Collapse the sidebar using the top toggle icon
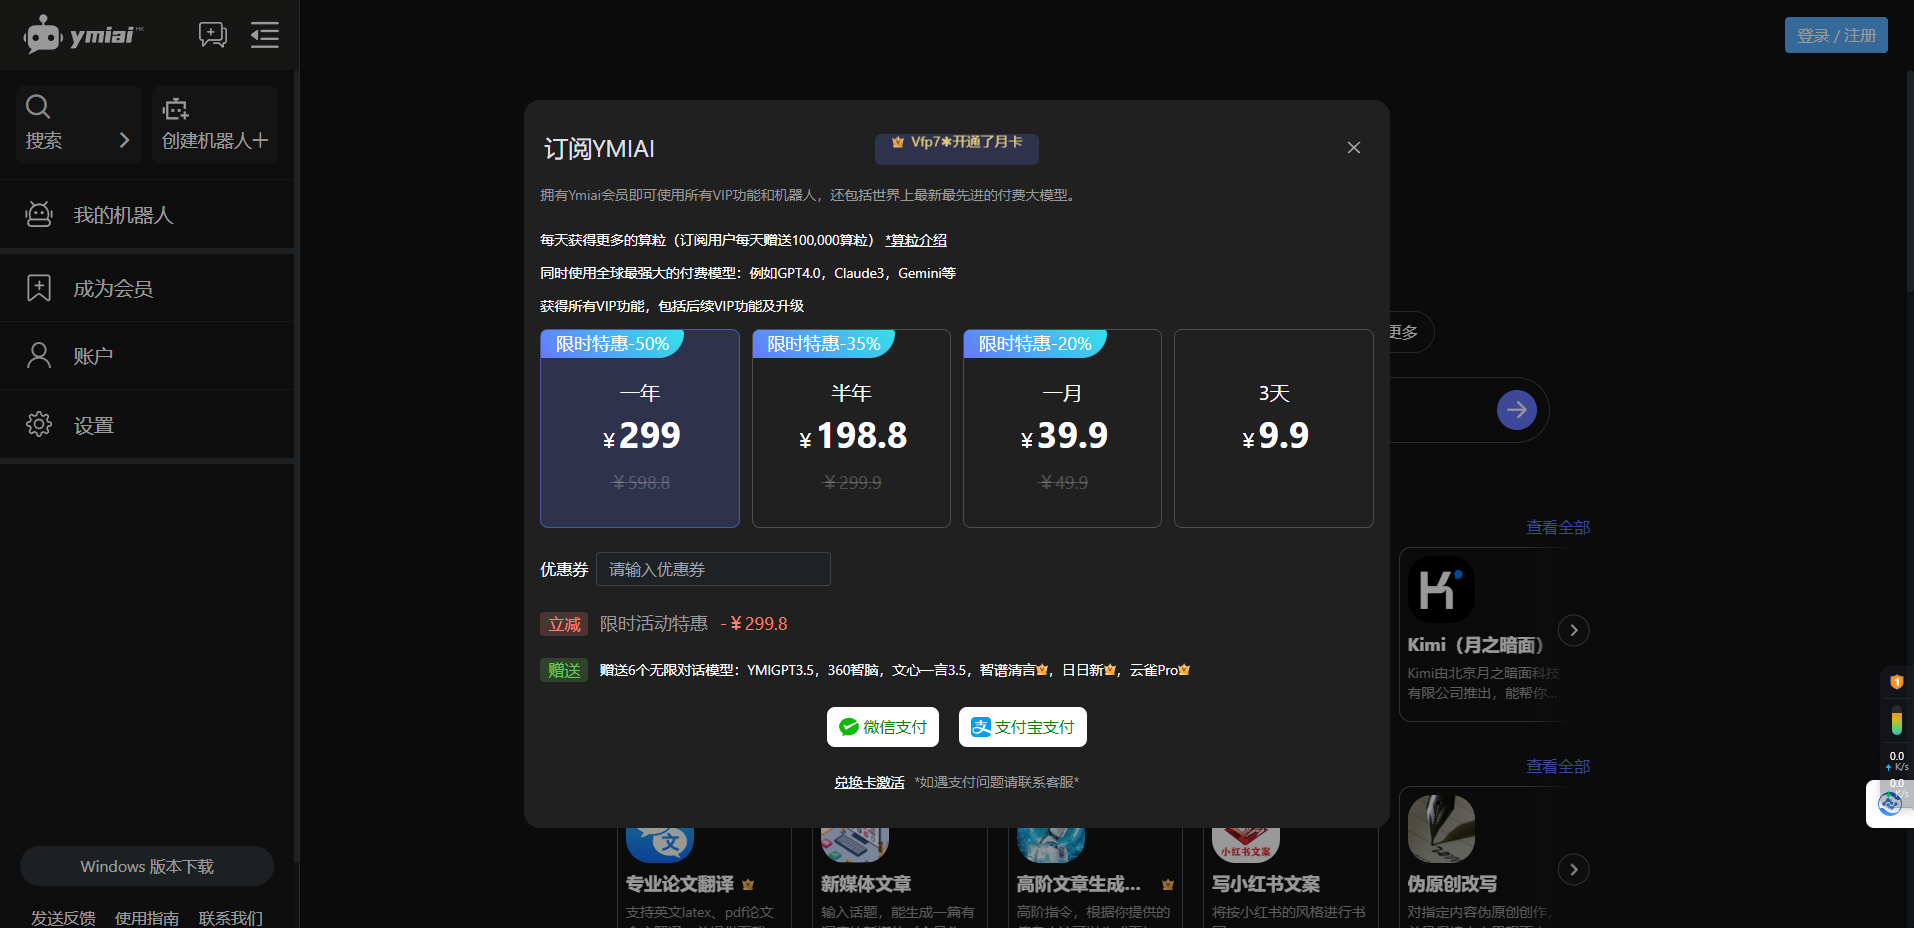 264,34
